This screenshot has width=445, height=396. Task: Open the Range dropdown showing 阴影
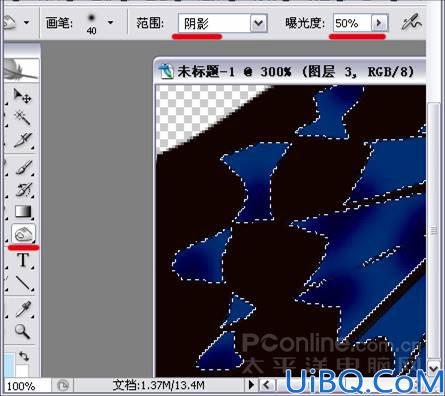[x=222, y=23]
